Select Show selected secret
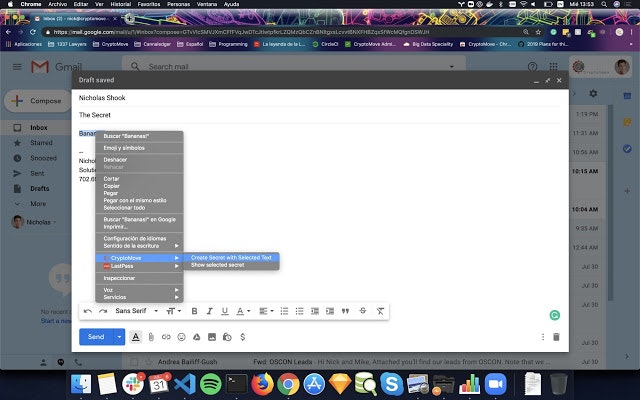Screen dimensions: 640x400 (x=231, y=265)
